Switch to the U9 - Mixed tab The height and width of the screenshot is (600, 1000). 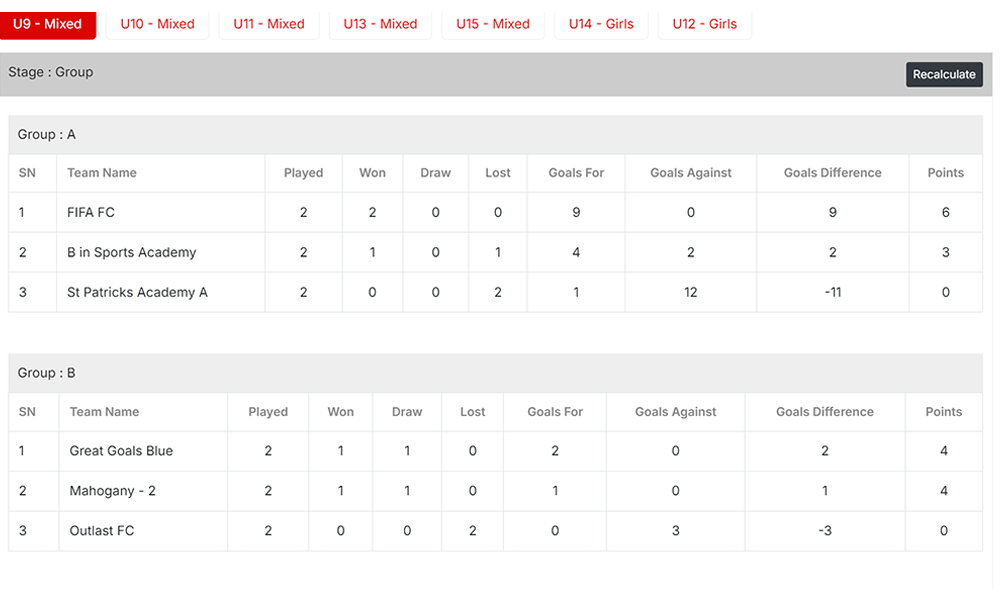[x=47, y=24]
